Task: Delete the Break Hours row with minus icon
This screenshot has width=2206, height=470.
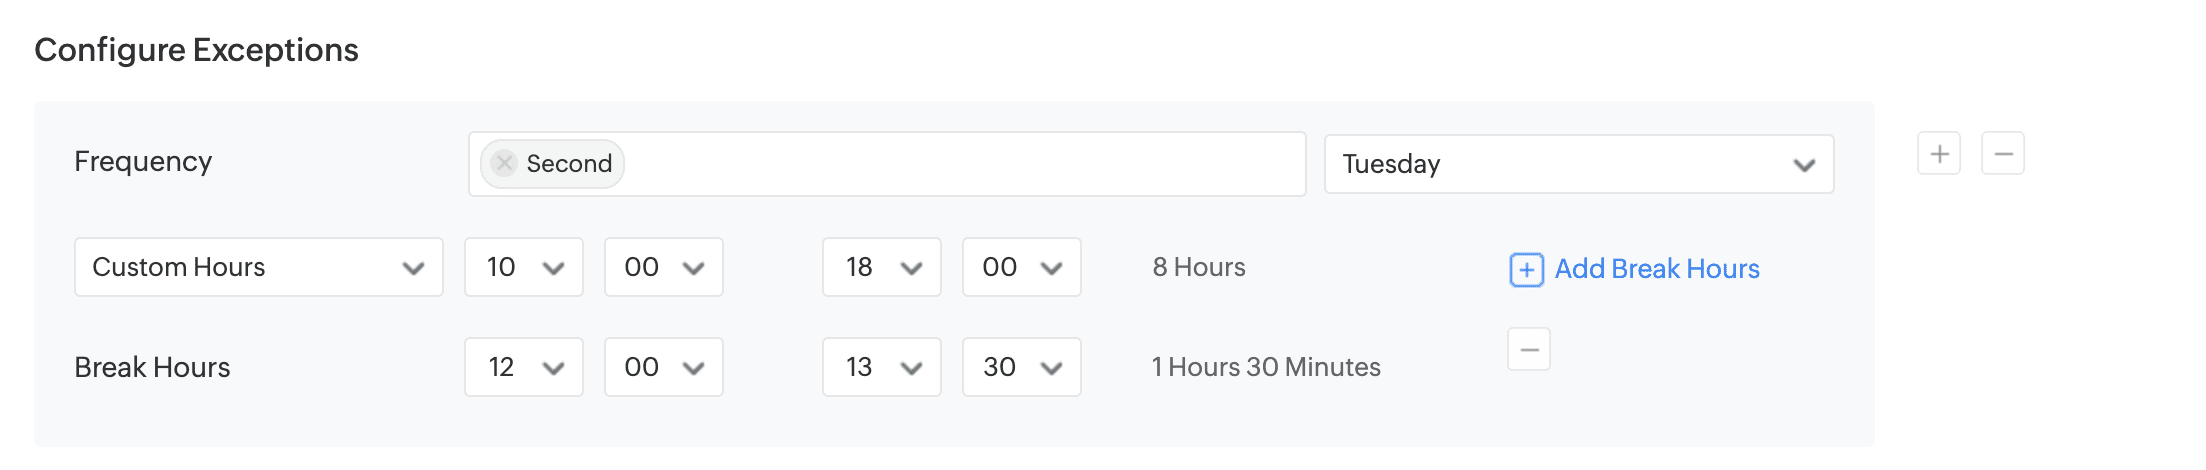Action: point(1528,350)
